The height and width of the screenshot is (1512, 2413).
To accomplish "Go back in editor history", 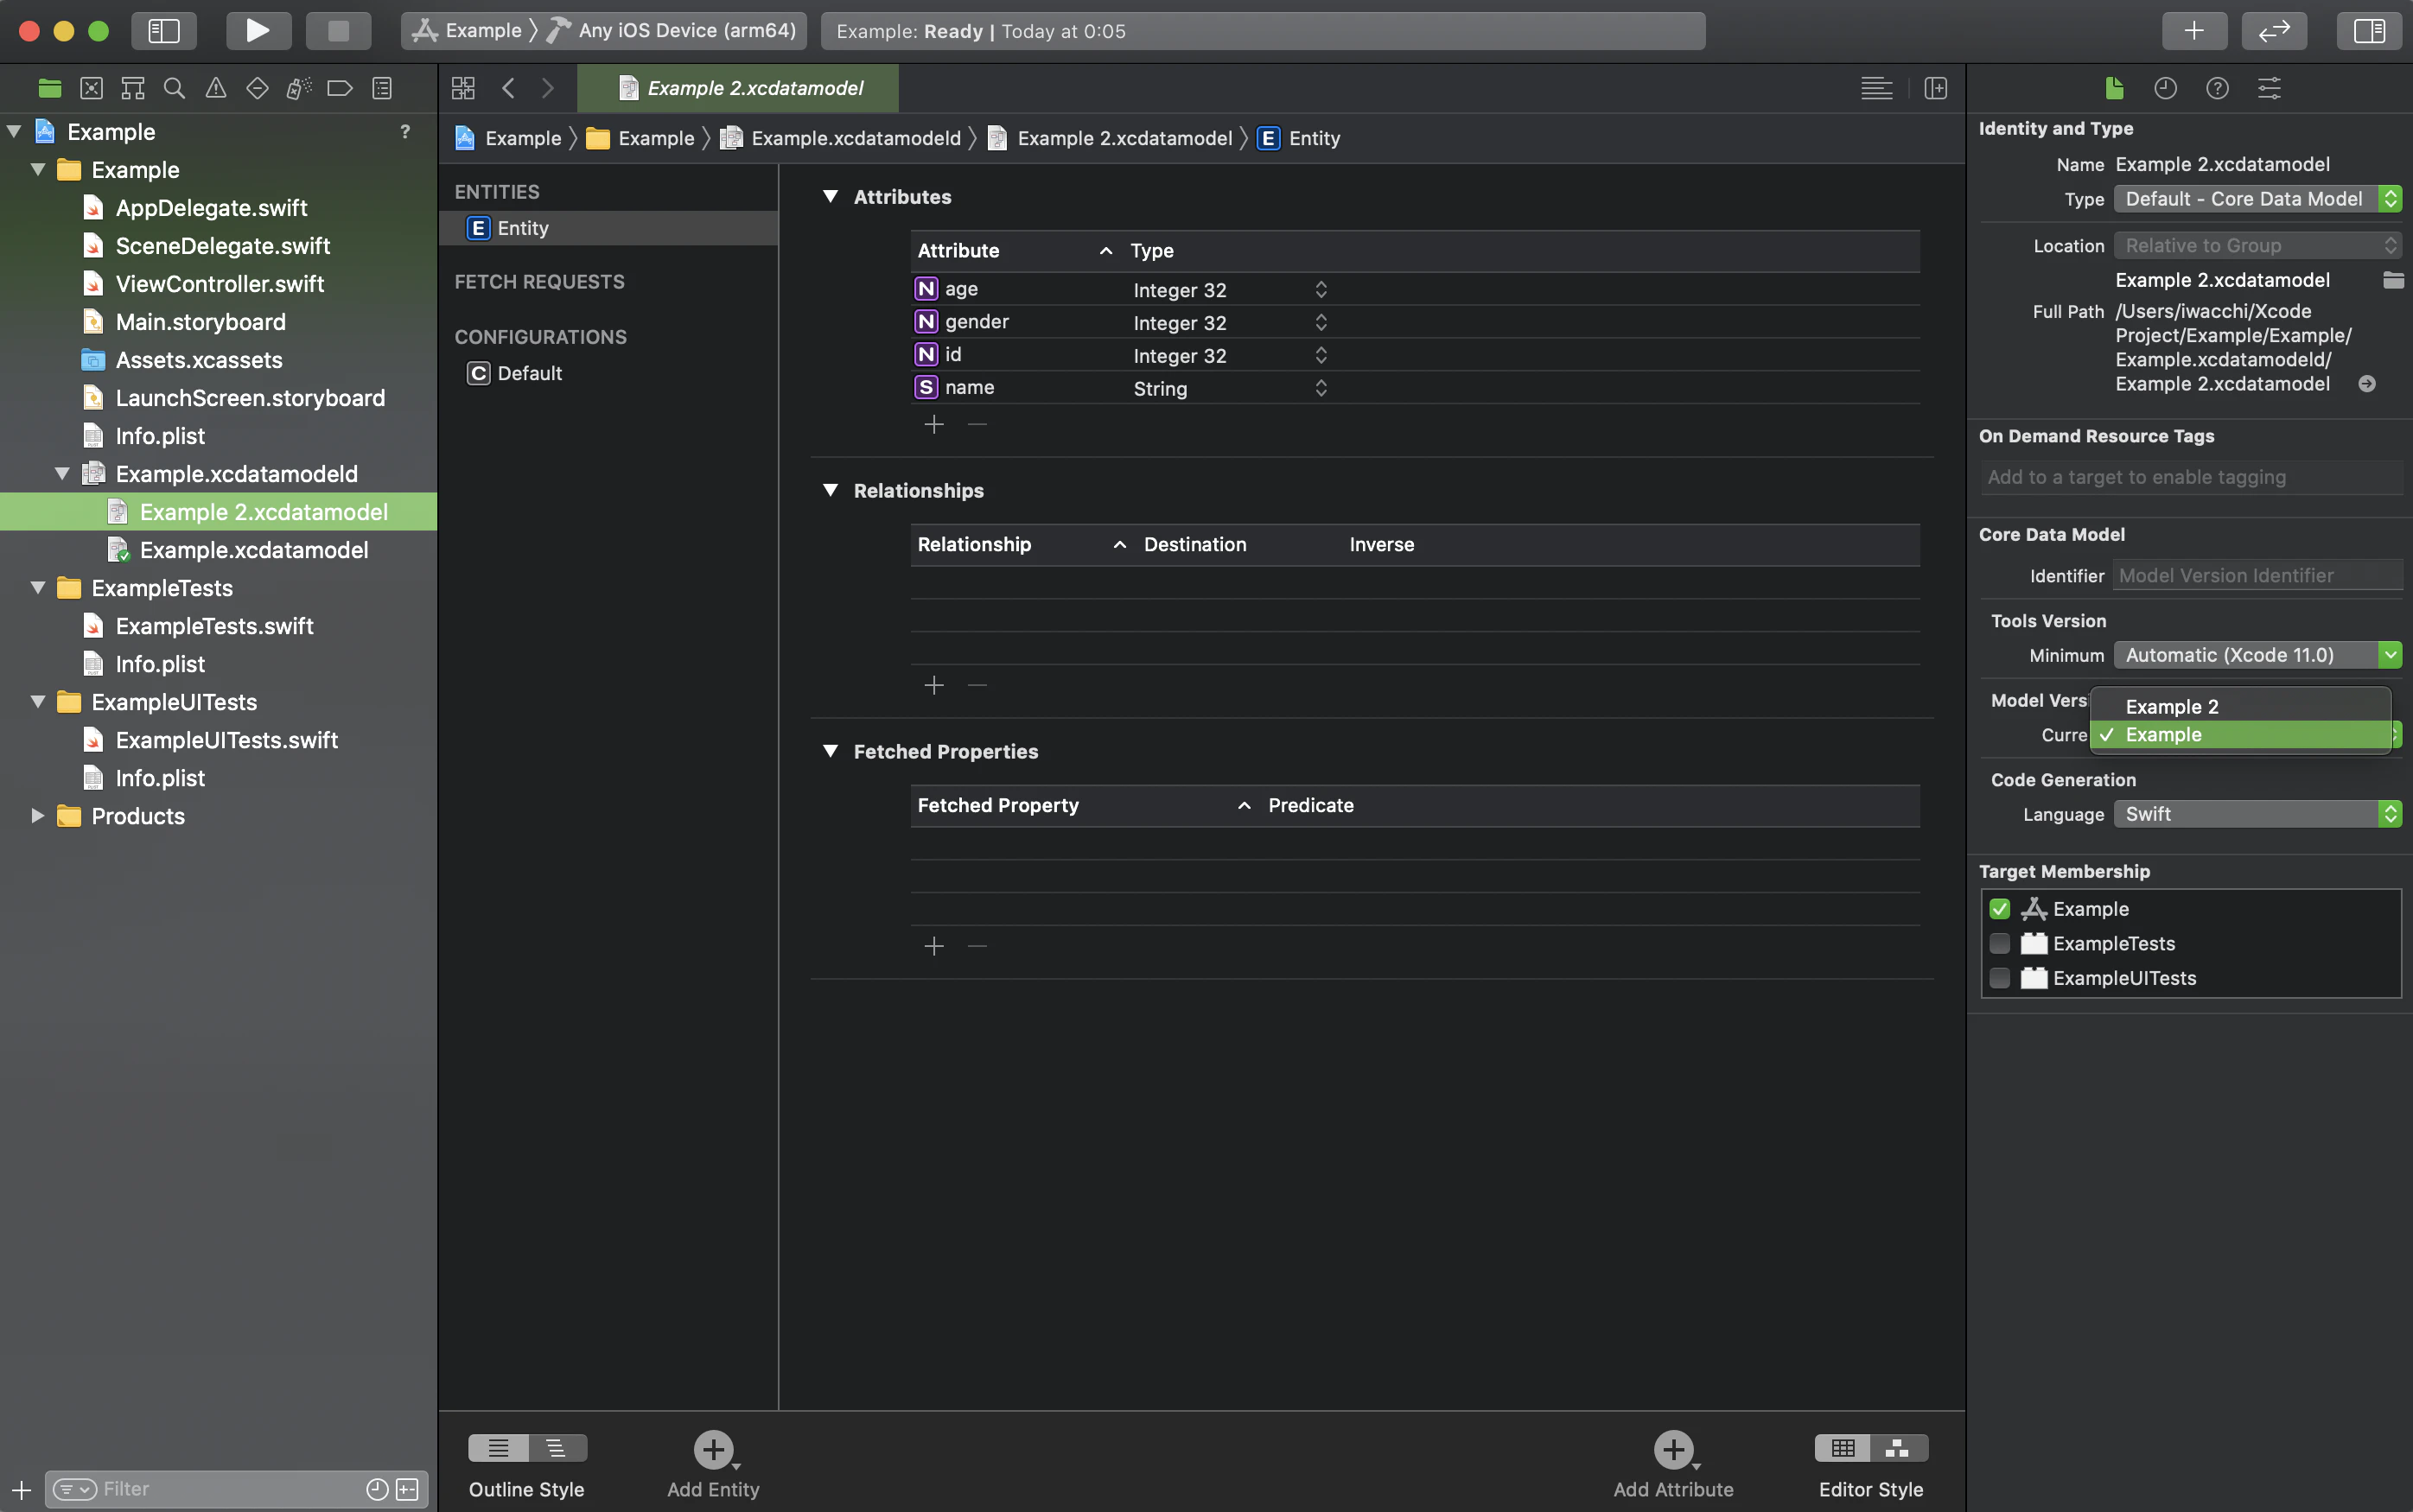I will (508, 88).
